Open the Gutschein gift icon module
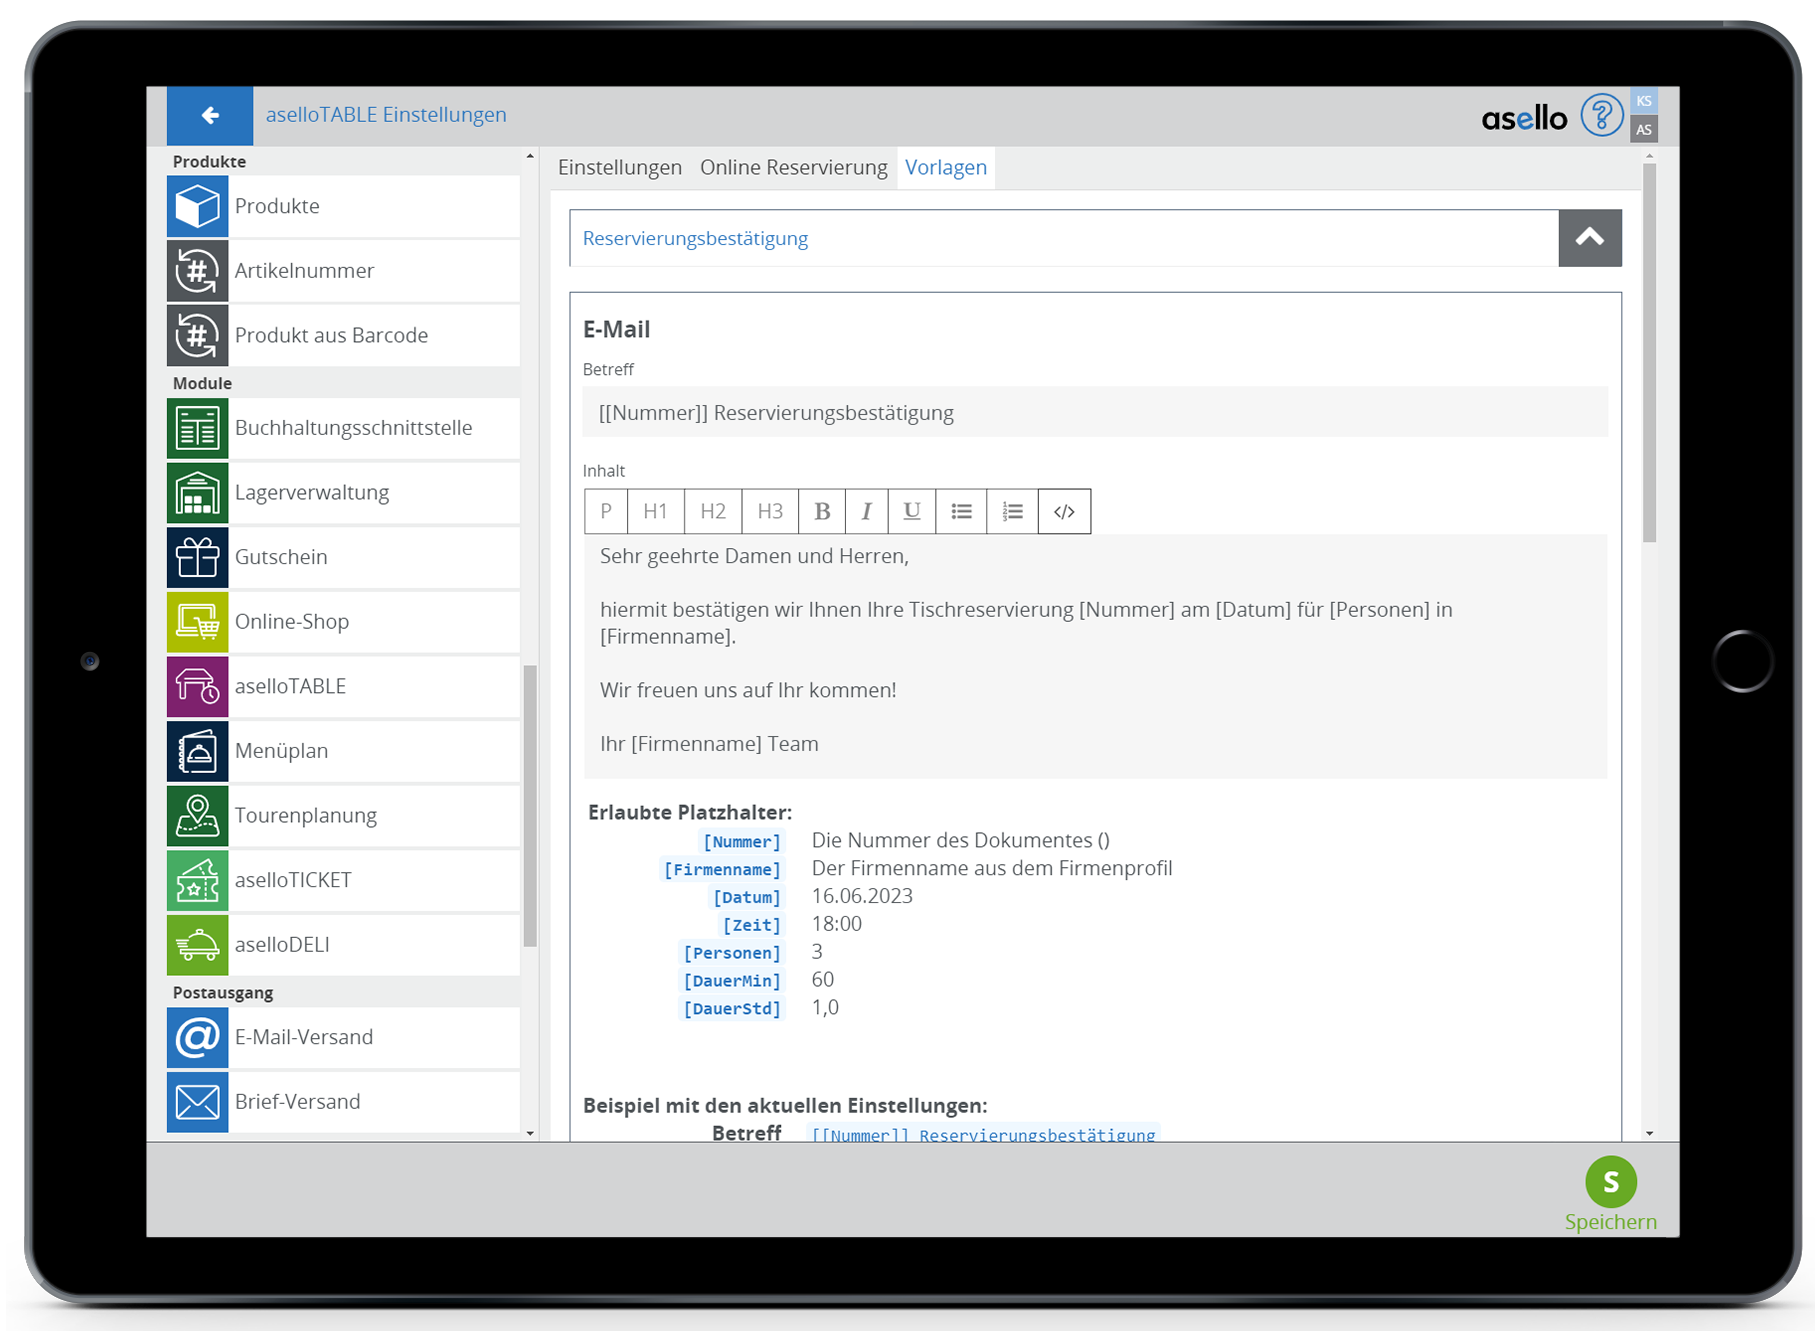The height and width of the screenshot is (1331, 1815). coord(198,557)
